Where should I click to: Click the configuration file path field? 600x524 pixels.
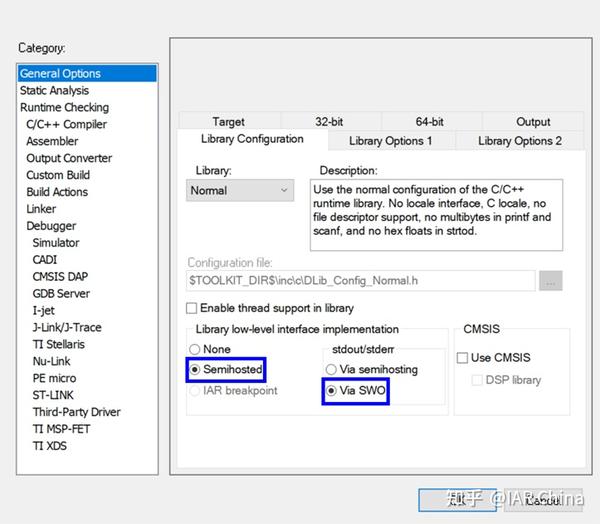coord(361,281)
